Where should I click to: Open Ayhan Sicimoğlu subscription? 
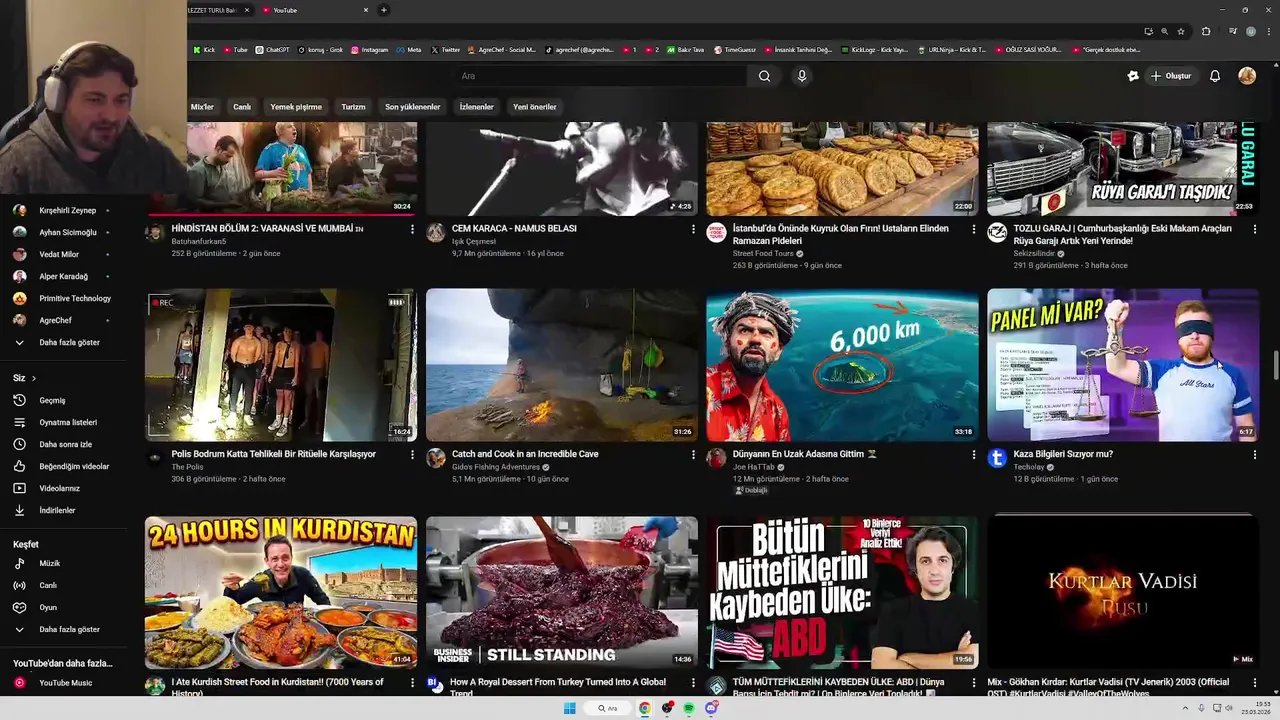[62, 232]
